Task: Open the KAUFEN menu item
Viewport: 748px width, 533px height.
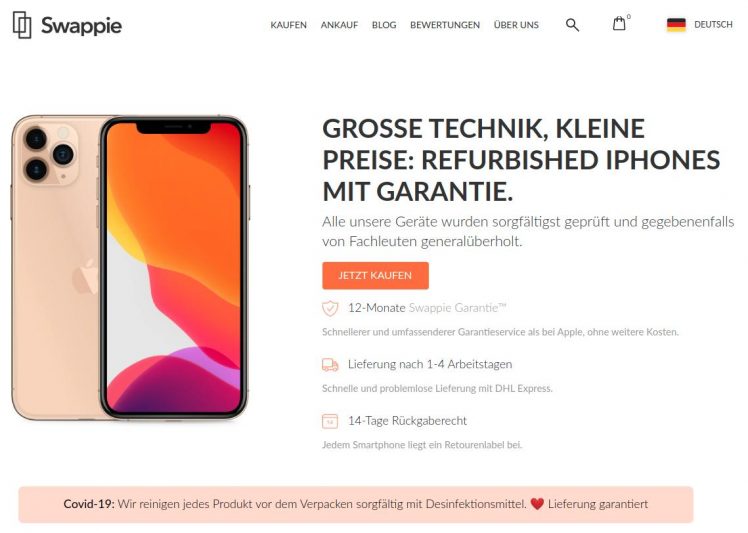Action: [288, 25]
